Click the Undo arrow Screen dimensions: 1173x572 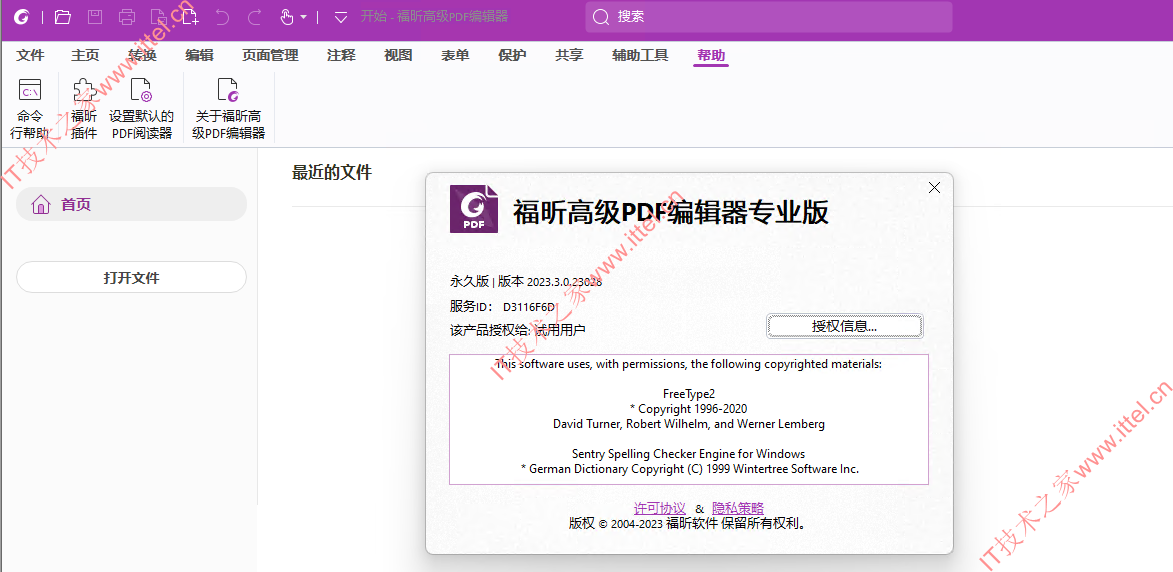222,16
